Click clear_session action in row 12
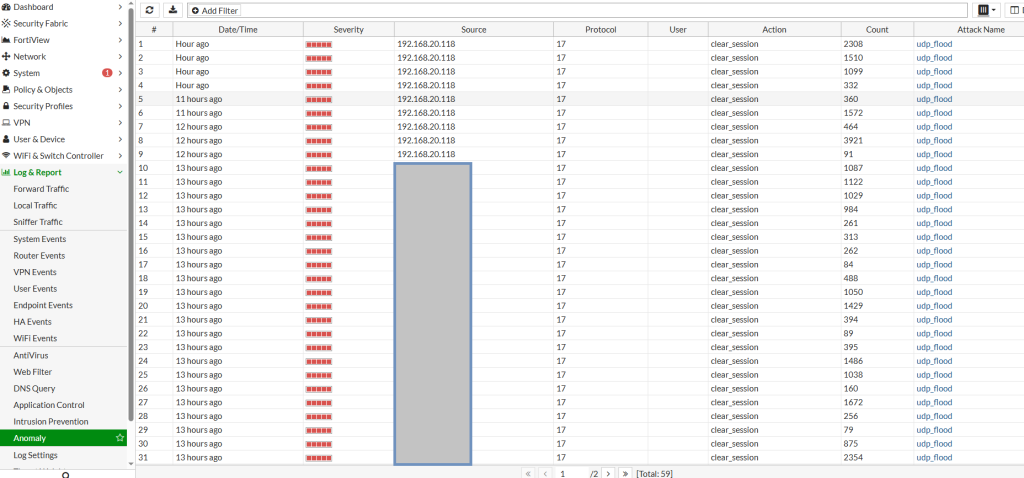1024x478 pixels. [735, 196]
